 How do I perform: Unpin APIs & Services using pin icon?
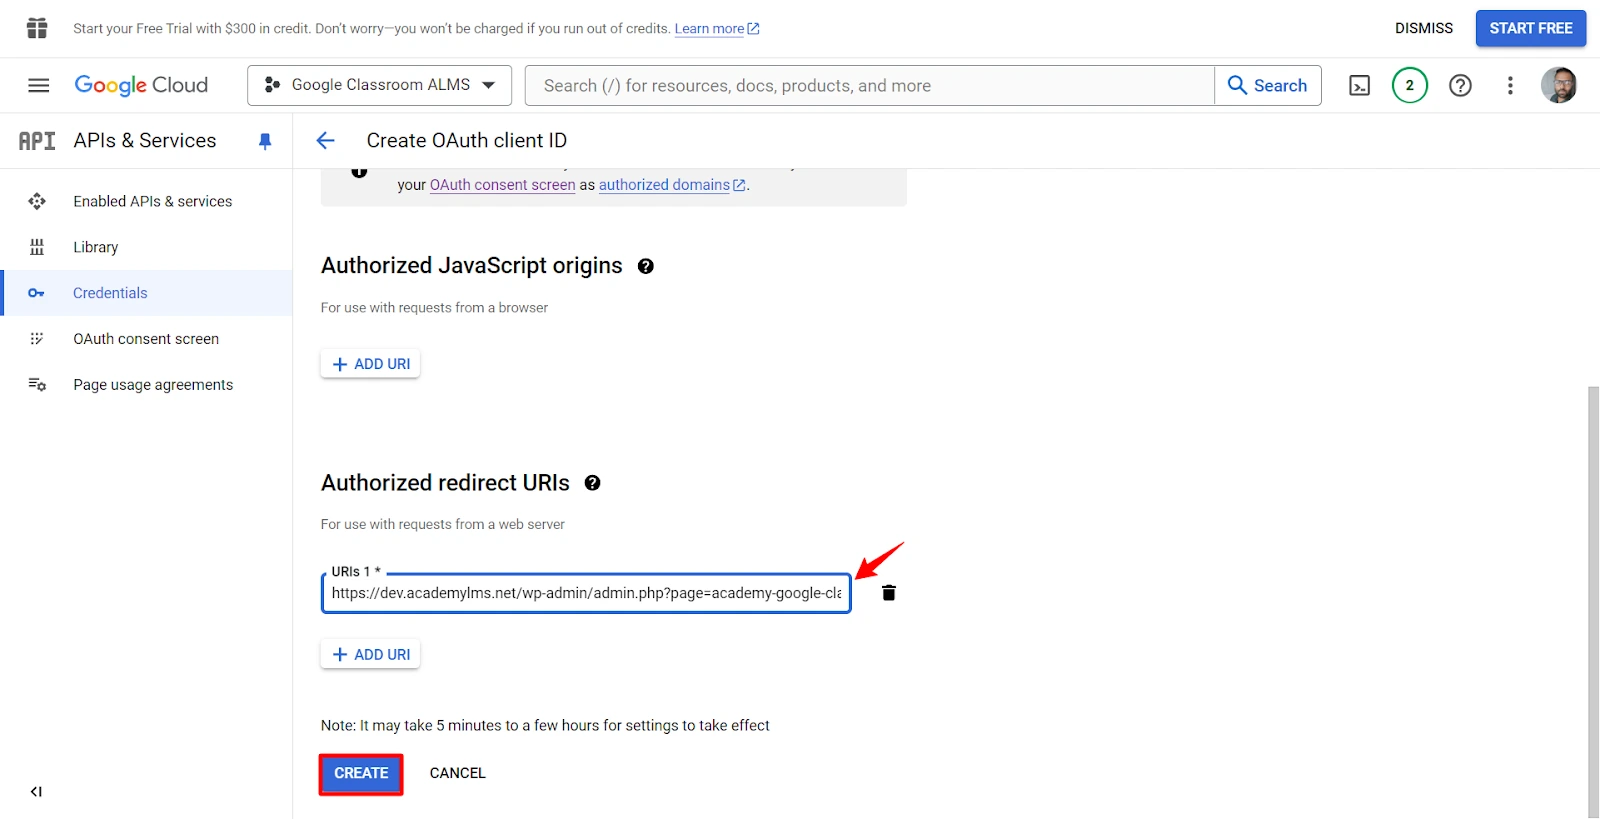click(x=265, y=141)
